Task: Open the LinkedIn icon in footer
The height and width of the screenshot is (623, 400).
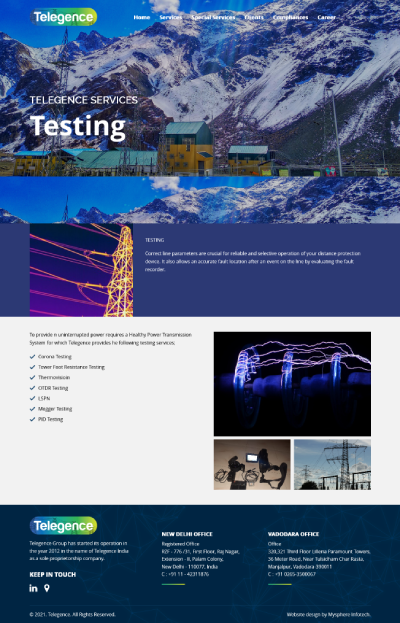Action: [x=33, y=588]
